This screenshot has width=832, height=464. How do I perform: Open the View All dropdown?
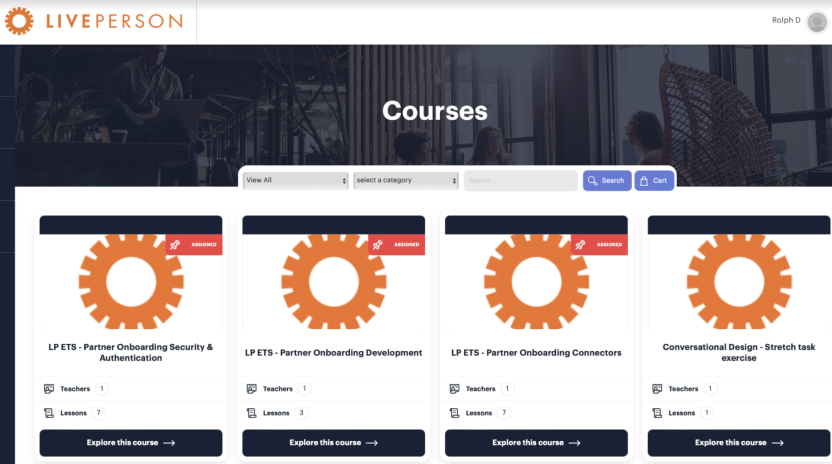tap(296, 181)
